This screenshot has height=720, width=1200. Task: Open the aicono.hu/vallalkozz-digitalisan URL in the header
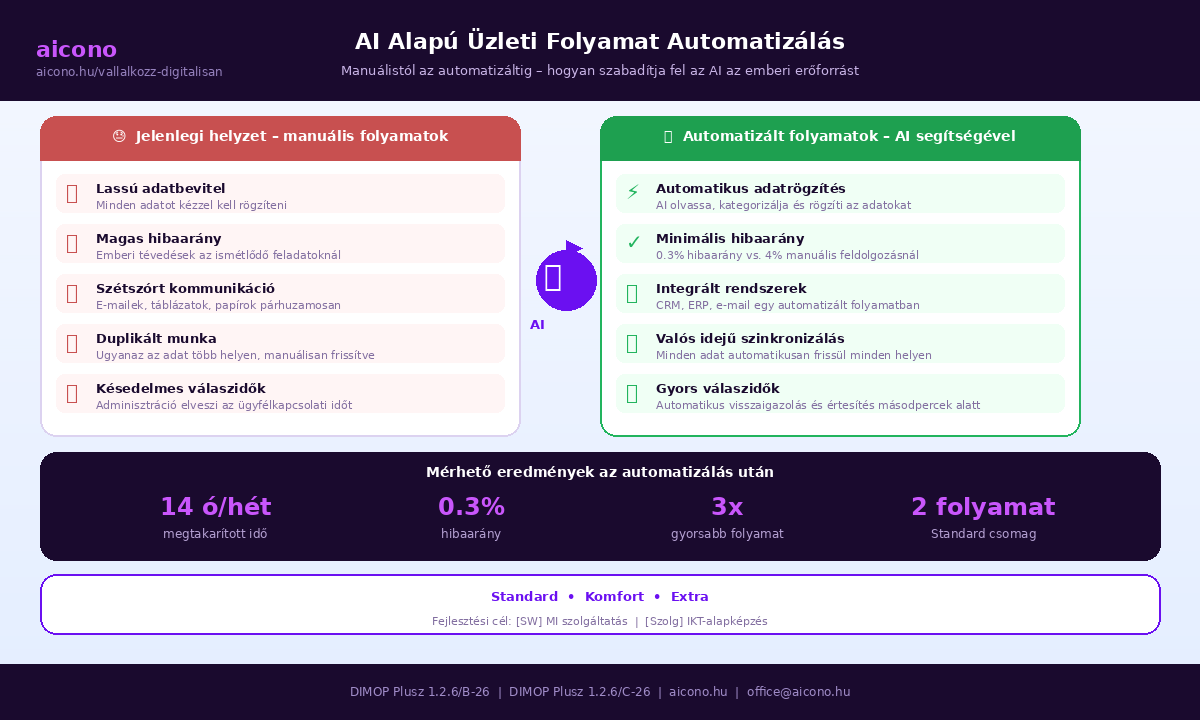129,72
